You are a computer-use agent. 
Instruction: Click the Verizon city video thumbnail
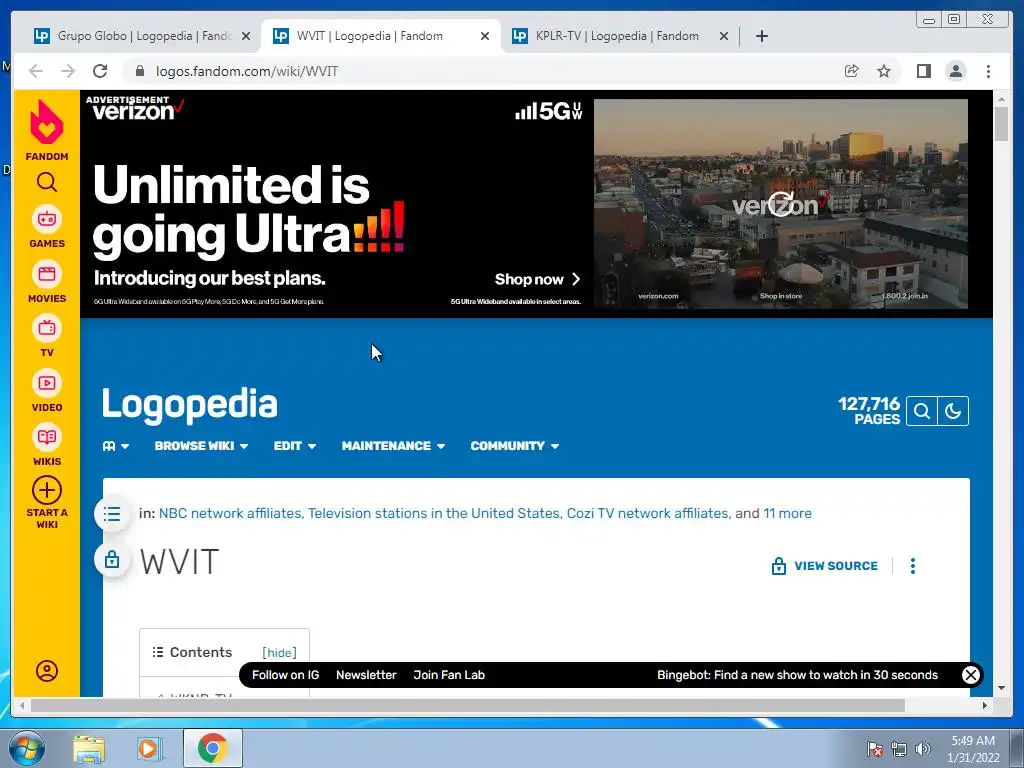coord(780,204)
